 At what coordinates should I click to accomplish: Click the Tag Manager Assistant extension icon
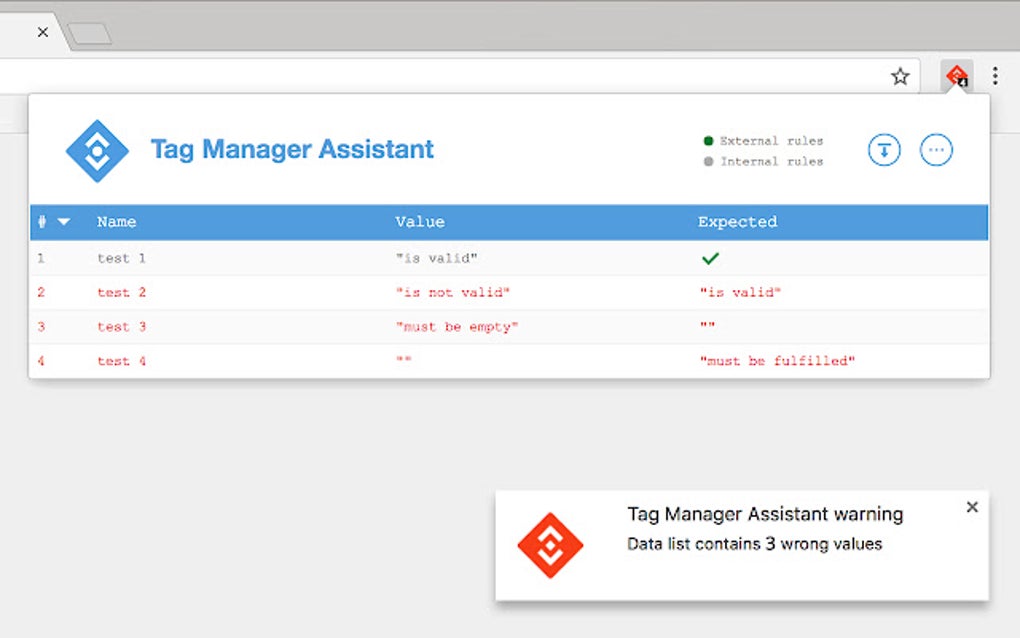pyautogui.click(x=957, y=76)
